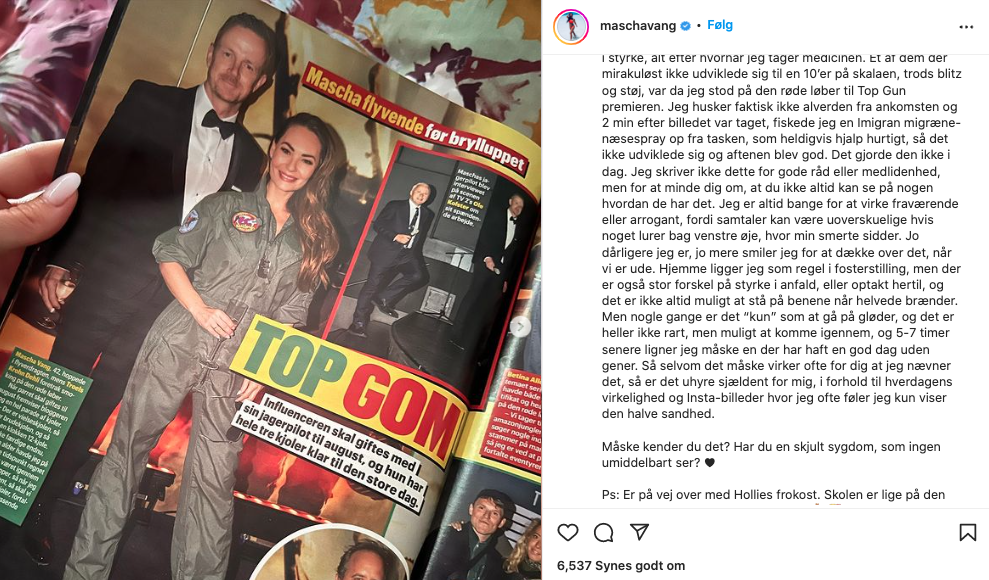Image resolution: width=989 pixels, height=580 pixels.
Task: Click the caption line starting 'Måske kender du det?'
Action: (771, 455)
